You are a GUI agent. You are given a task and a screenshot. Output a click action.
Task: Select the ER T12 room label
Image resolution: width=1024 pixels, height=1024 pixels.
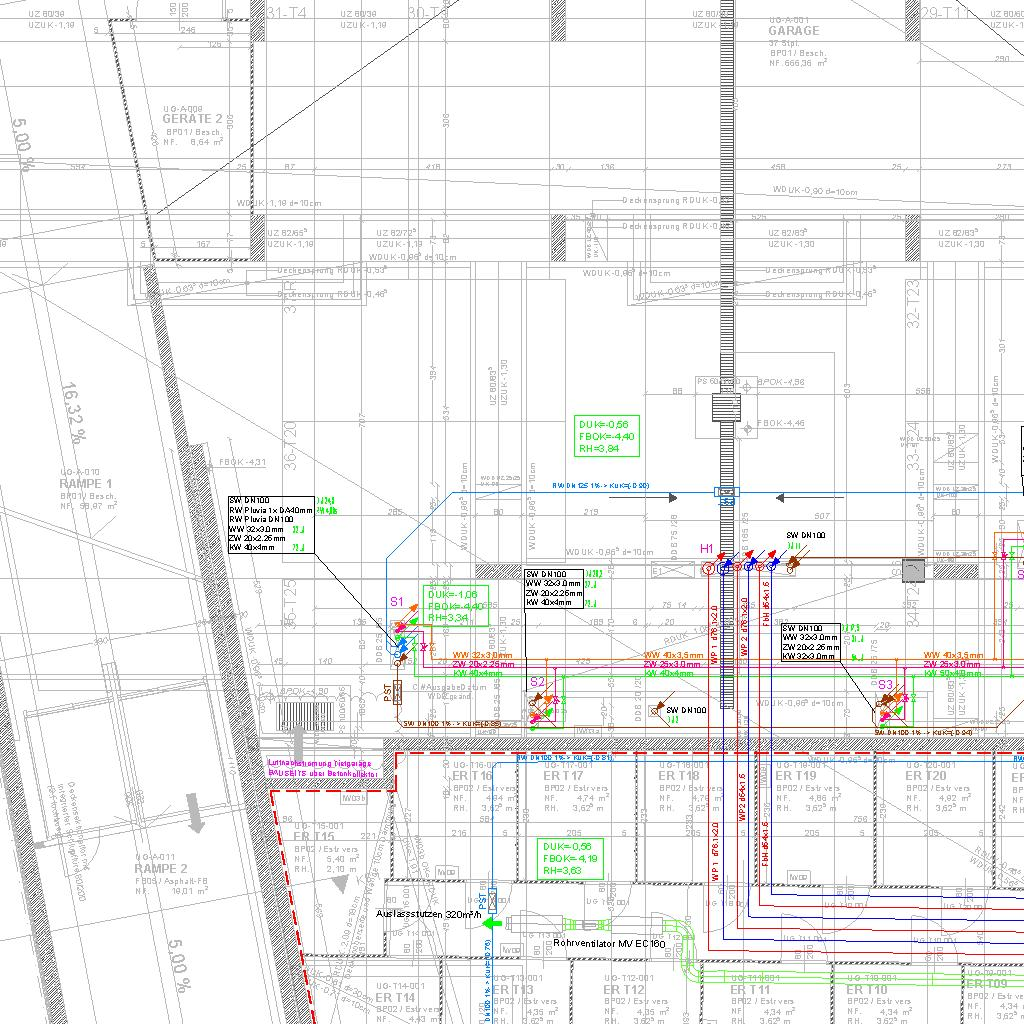coord(624,990)
